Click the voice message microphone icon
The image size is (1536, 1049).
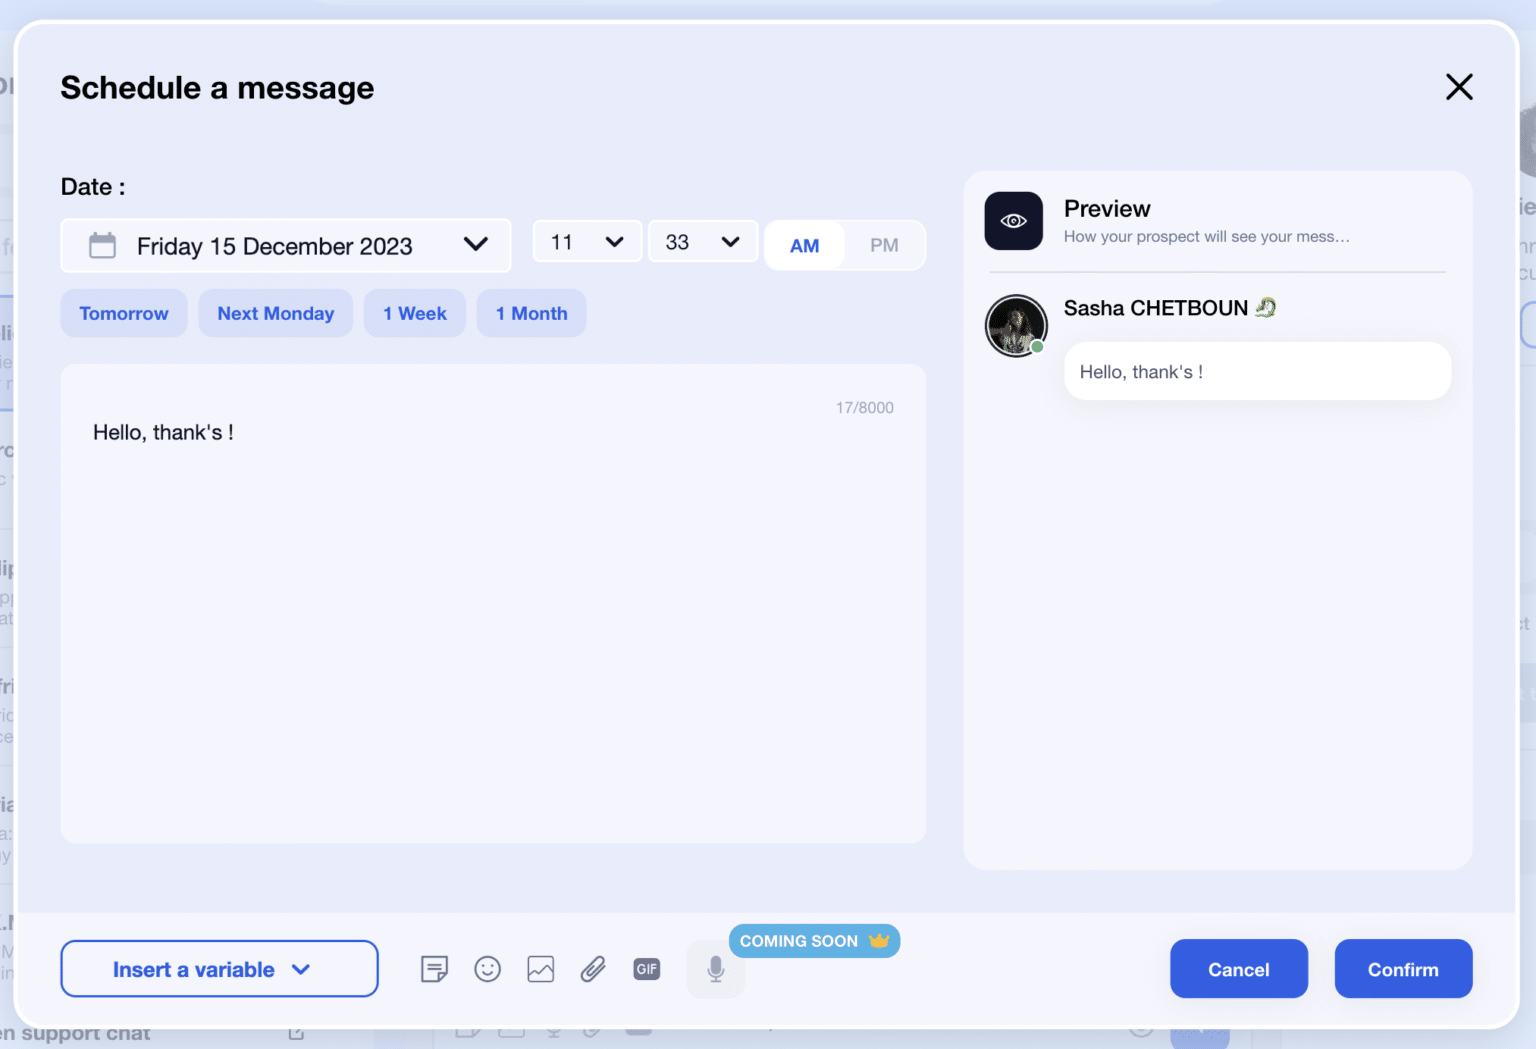[x=715, y=969]
